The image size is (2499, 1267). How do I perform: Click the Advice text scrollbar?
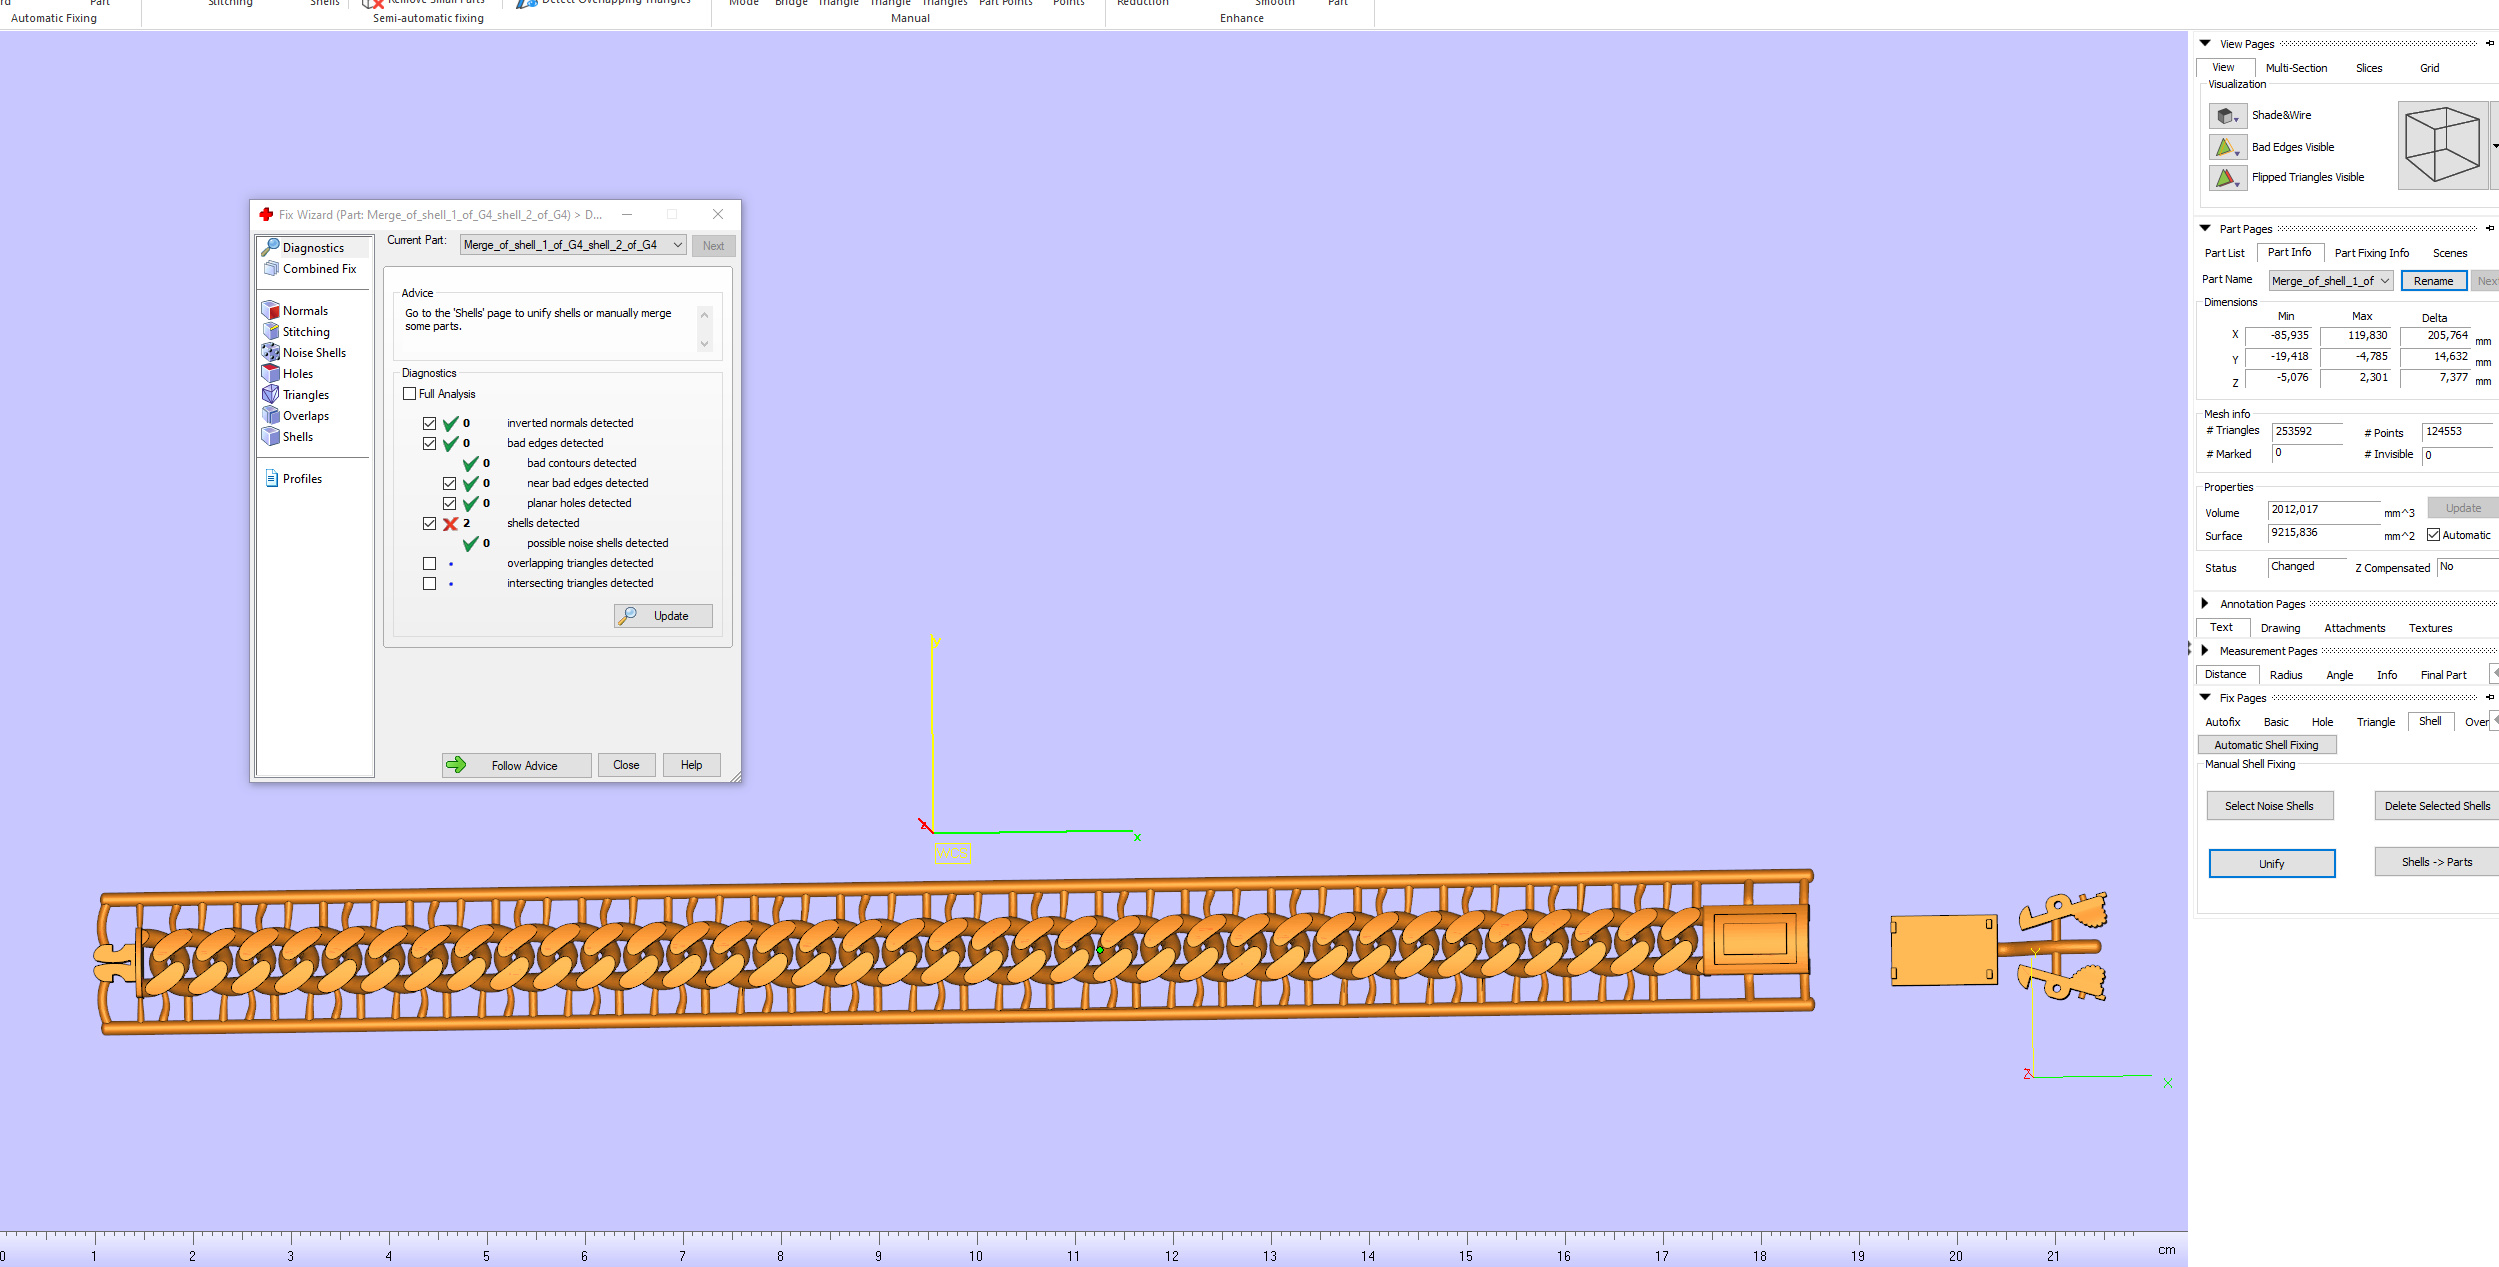point(705,329)
